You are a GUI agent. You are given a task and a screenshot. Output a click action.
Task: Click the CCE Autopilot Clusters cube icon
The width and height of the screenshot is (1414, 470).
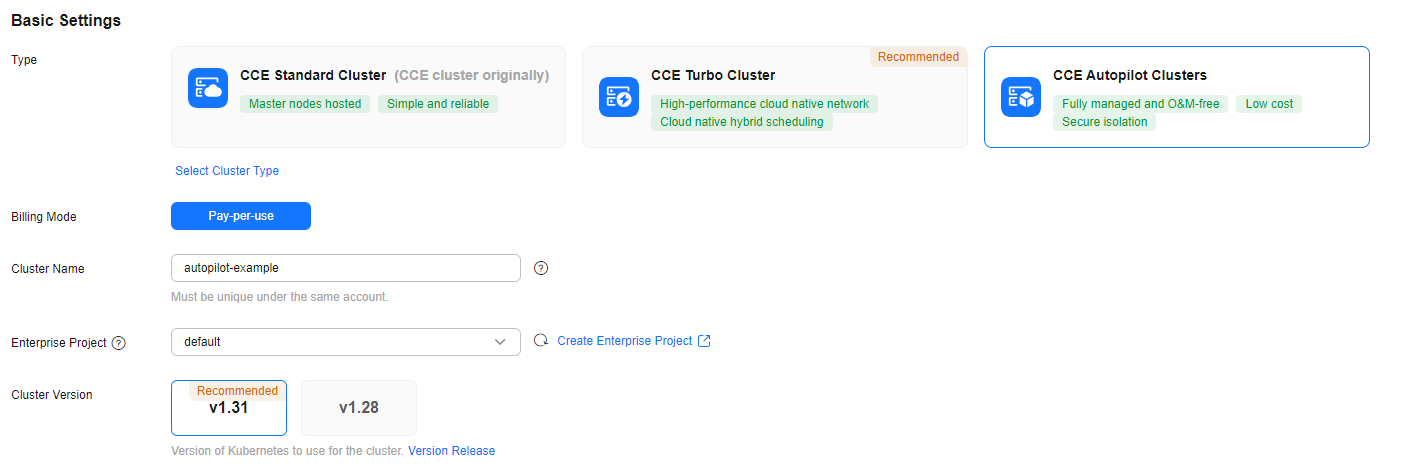point(1021,97)
